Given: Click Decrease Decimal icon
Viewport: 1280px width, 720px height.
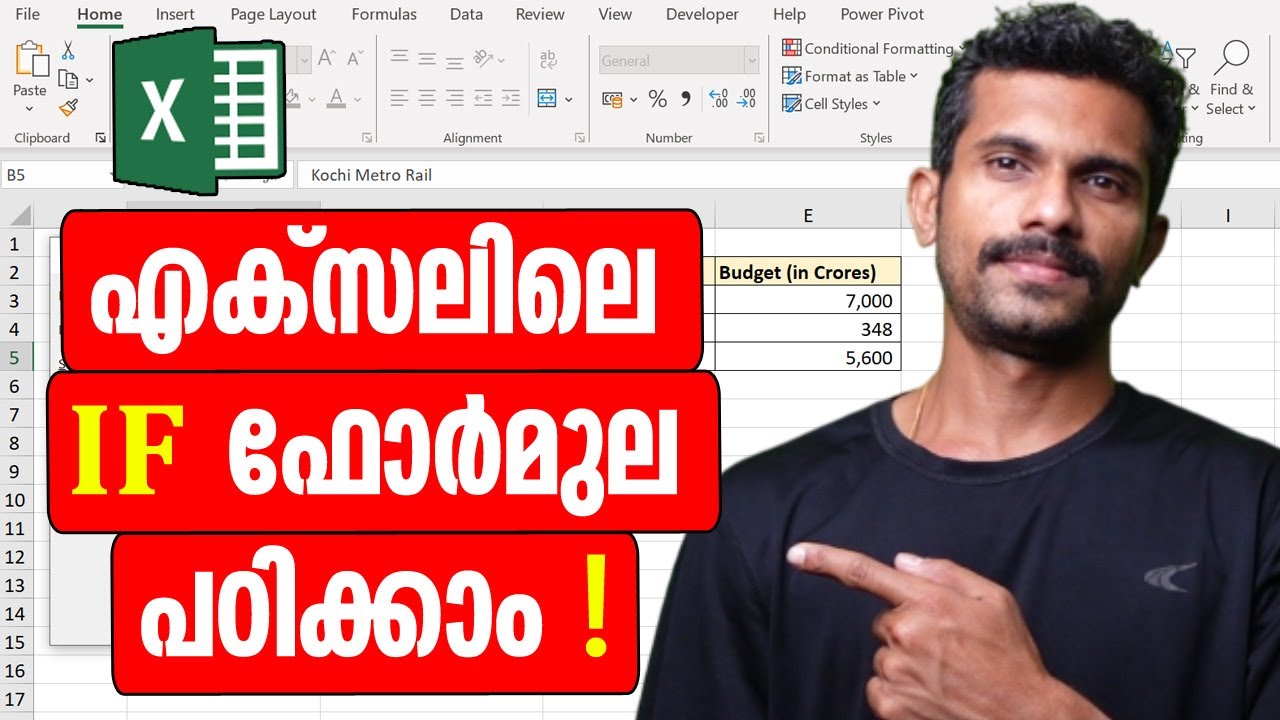Looking at the screenshot, I should click(746, 99).
